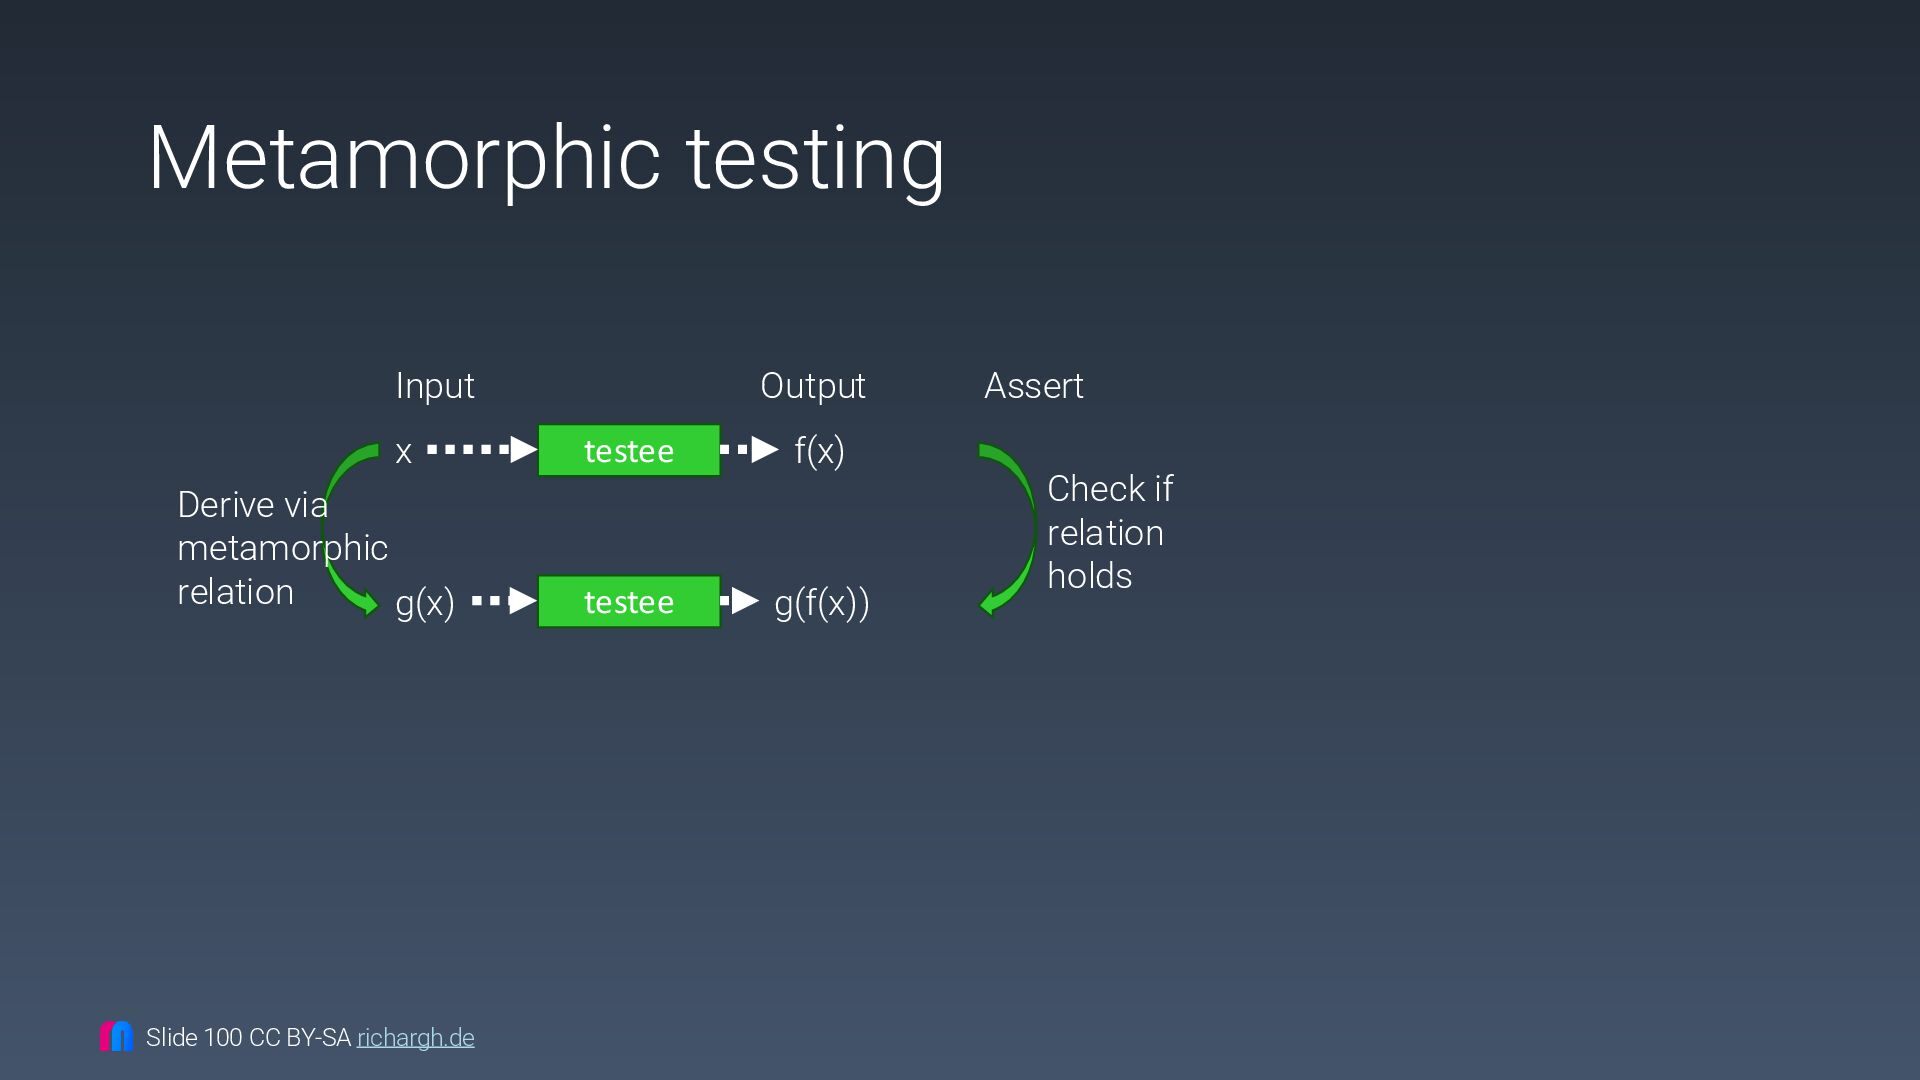This screenshot has width=1920, height=1080.
Task: Select the Metamorphic testing title
Action: pos(546,158)
